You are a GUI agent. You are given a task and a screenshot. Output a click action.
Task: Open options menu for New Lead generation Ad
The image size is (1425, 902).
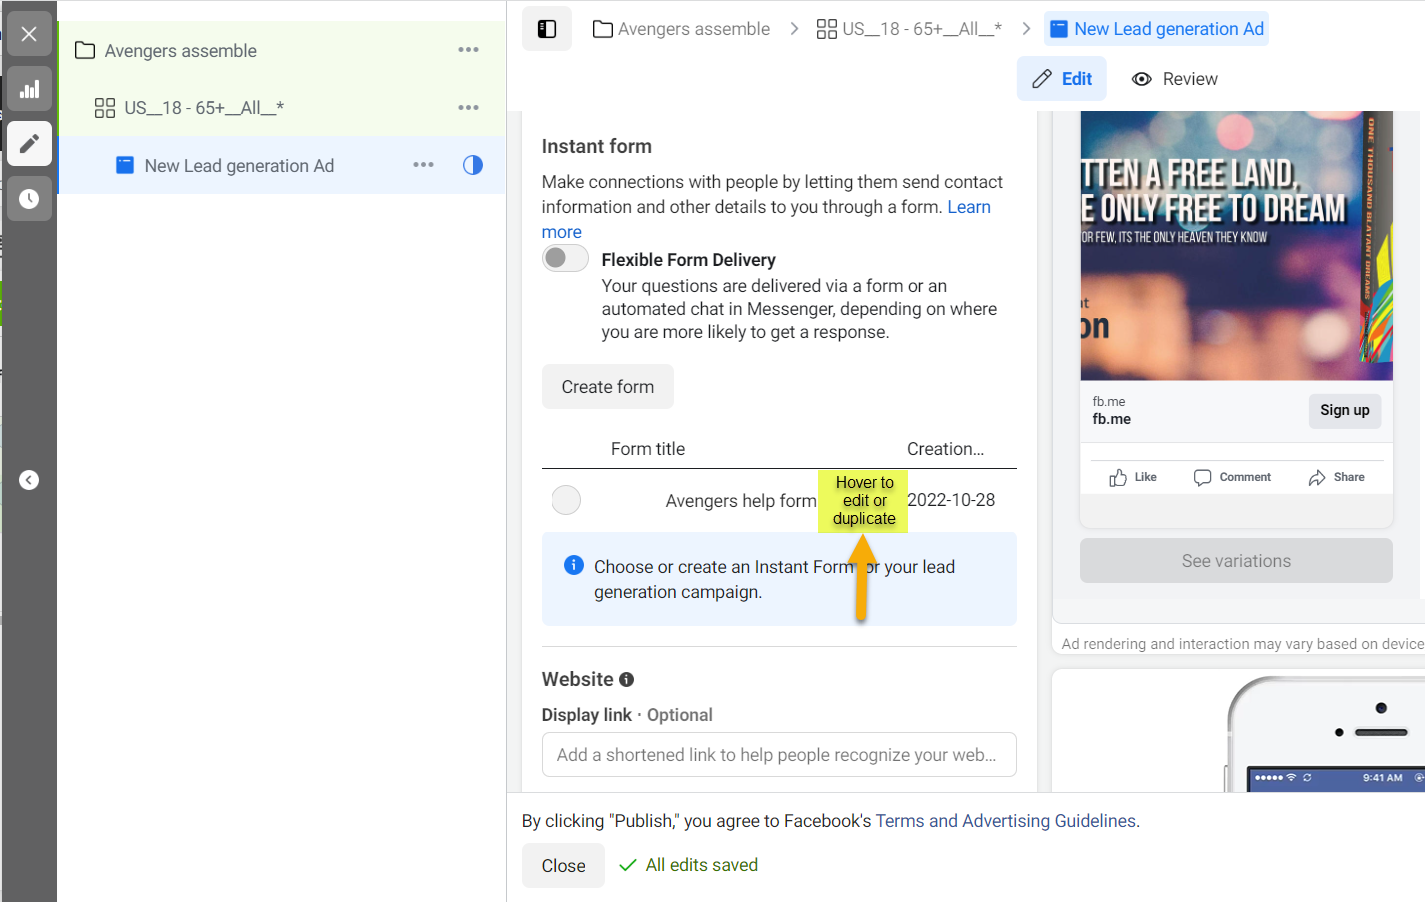pos(423,165)
